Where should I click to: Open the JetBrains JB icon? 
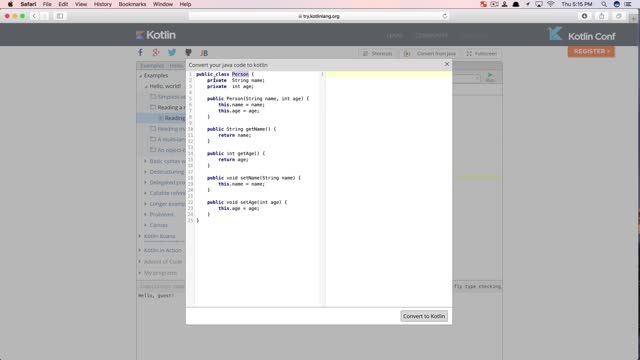tap(204, 53)
